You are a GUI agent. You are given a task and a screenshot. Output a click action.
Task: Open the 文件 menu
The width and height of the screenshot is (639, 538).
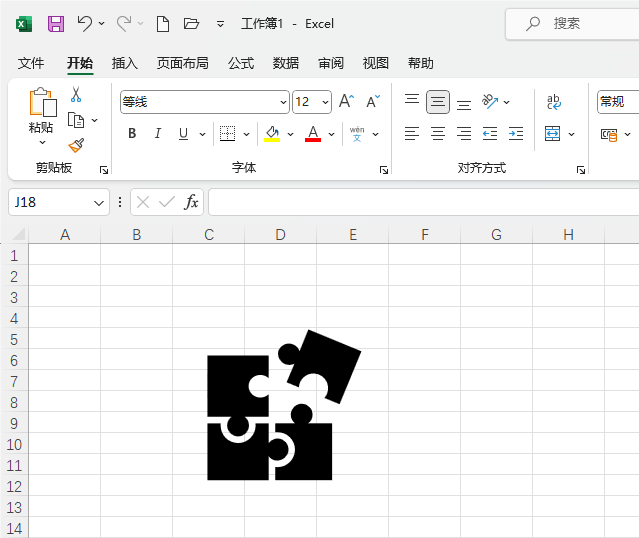pyautogui.click(x=31, y=63)
